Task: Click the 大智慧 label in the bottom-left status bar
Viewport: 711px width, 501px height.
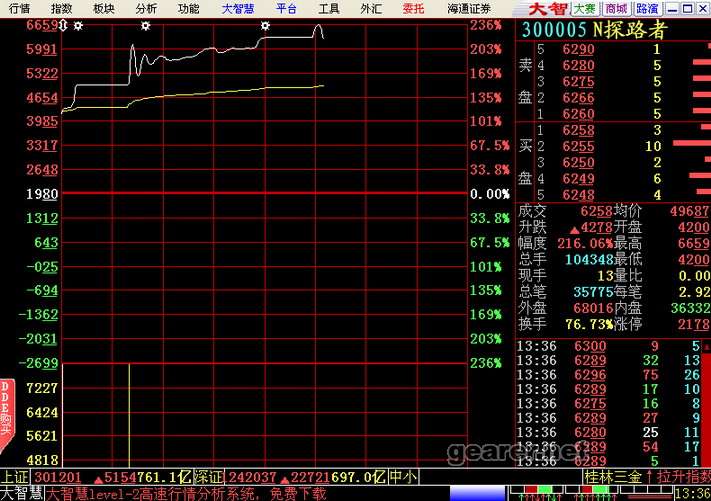Action: coord(22,494)
